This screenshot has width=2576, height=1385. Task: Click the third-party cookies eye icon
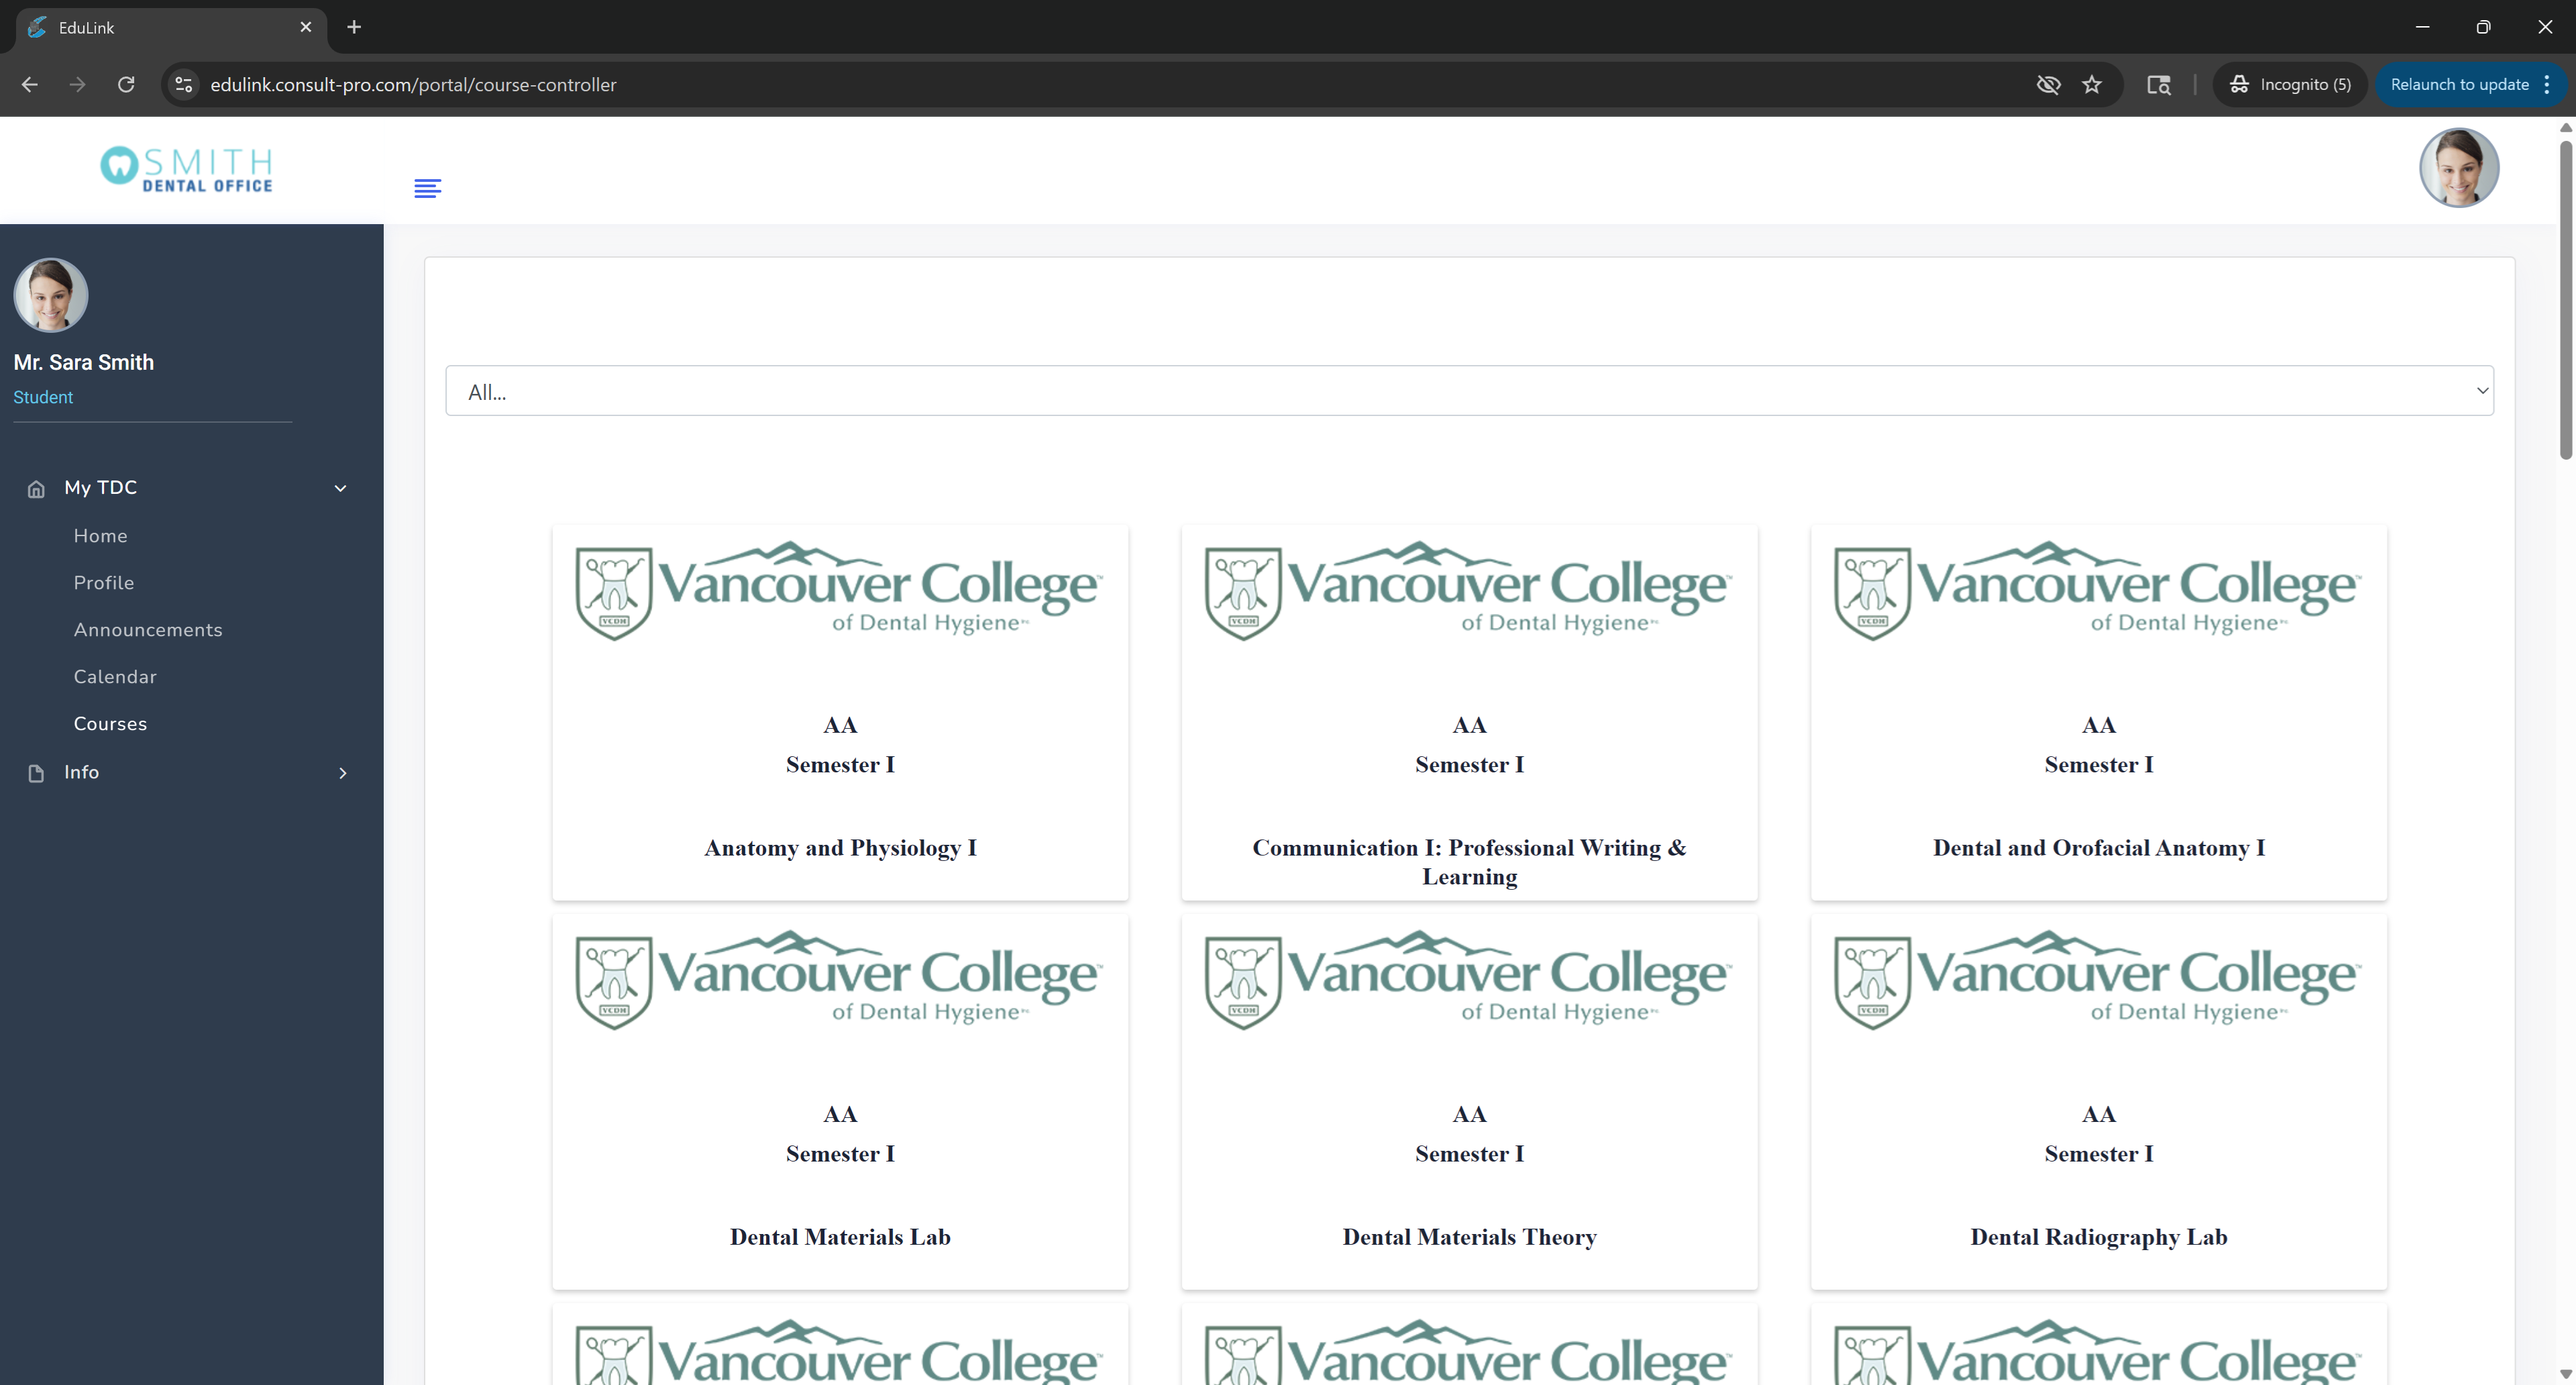click(2048, 85)
